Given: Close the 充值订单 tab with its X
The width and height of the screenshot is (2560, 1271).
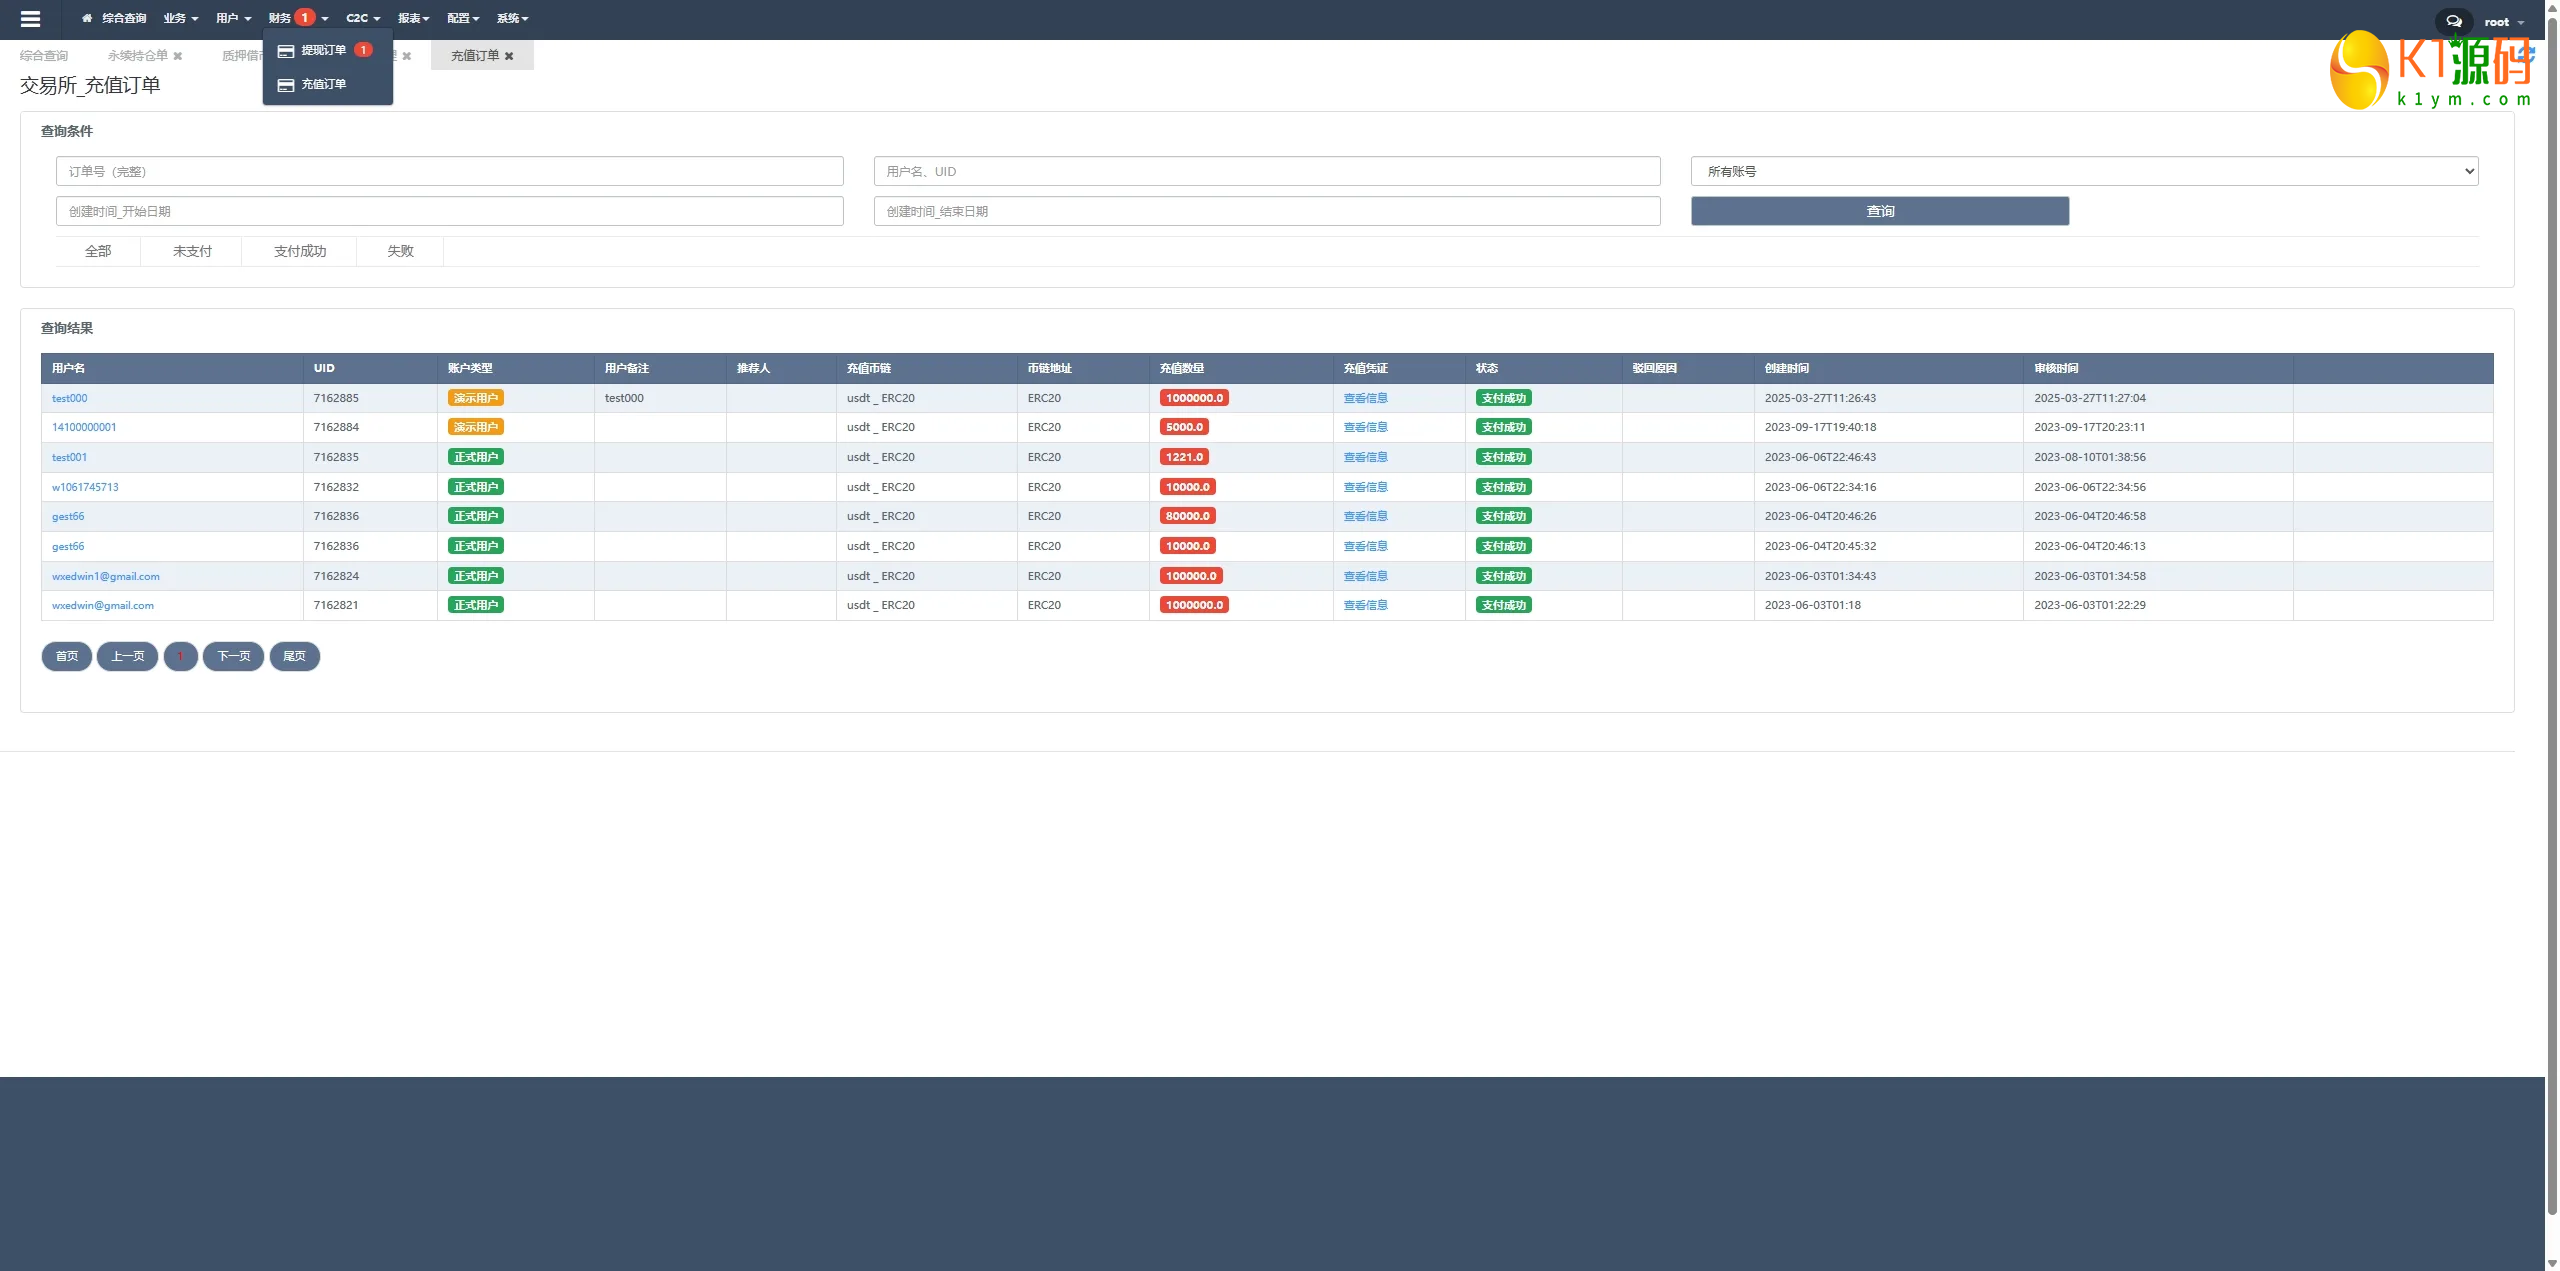Looking at the screenshot, I should point(509,56).
